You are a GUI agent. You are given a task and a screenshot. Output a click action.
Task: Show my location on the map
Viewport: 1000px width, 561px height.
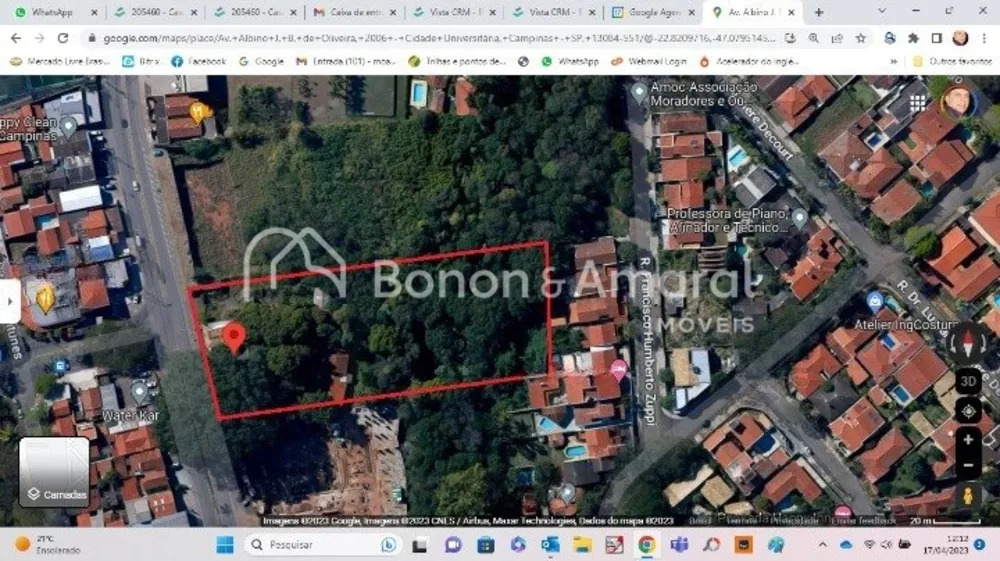pos(967,411)
